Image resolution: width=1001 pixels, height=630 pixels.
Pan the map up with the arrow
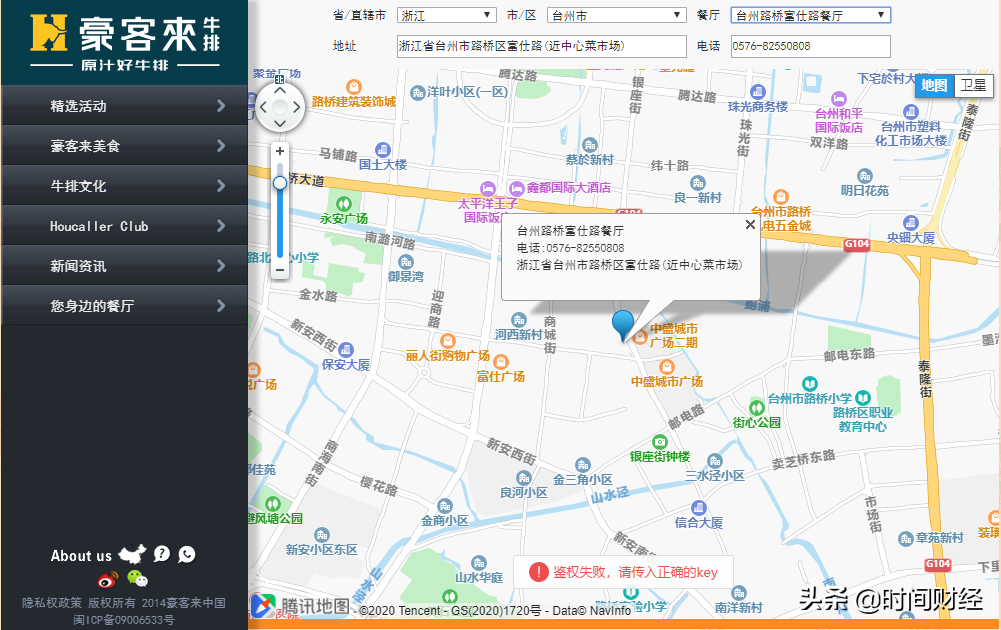[280, 91]
